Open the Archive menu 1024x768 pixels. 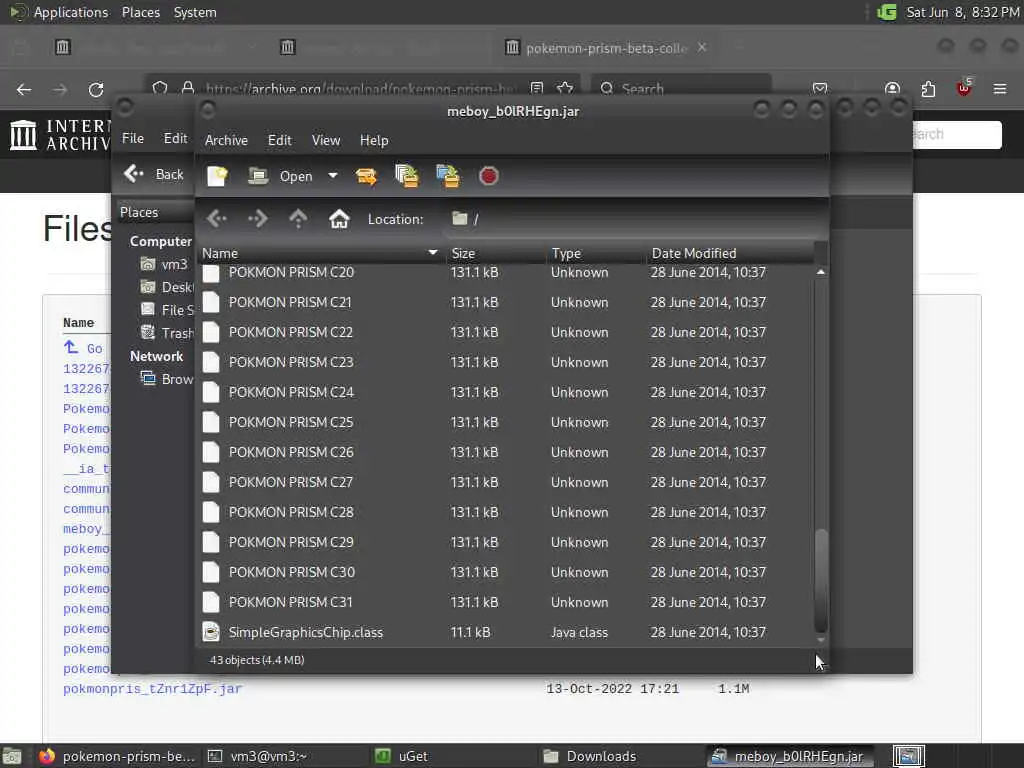(x=227, y=140)
